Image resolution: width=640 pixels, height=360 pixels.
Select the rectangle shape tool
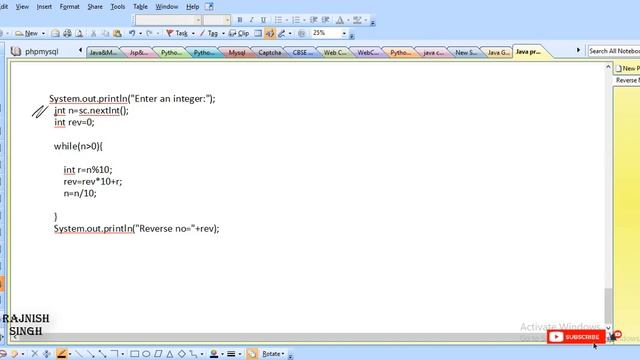click(134, 354)
